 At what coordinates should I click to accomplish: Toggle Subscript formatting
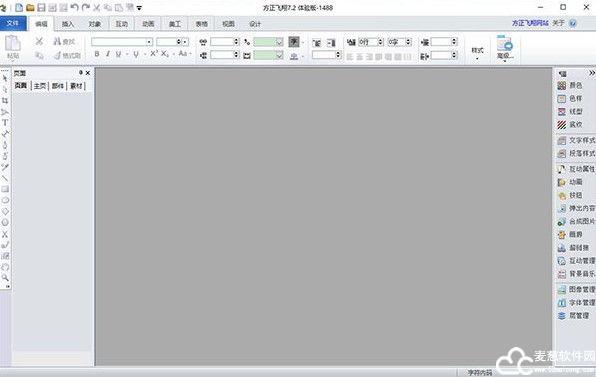click(164, 54)
